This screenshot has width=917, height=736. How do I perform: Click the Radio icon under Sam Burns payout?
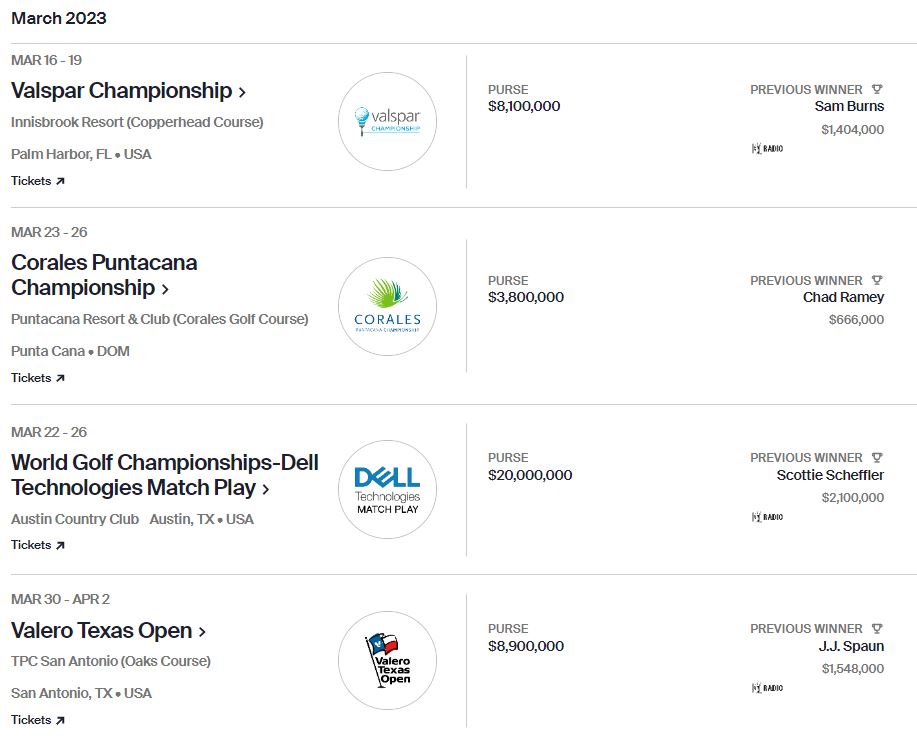point(765,147)
